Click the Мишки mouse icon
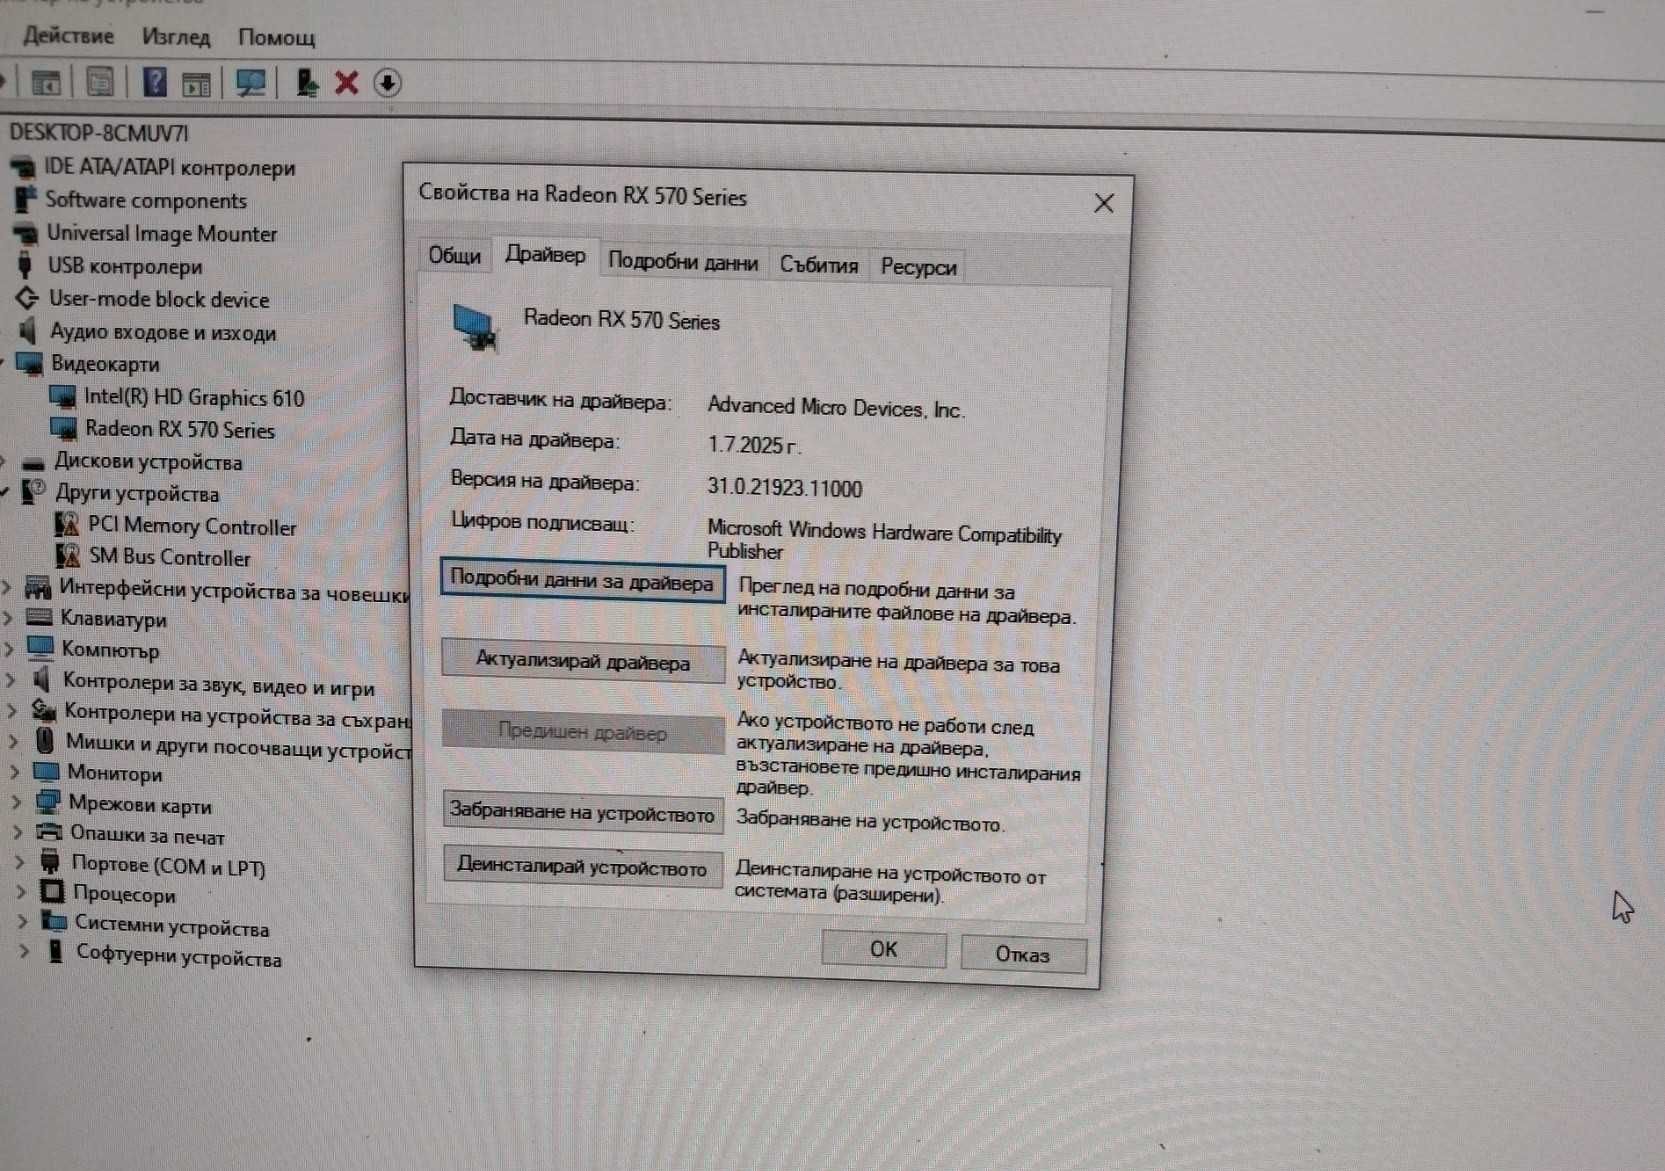The width and height of the screenshot is (1665, 1171). click(45, 741)
